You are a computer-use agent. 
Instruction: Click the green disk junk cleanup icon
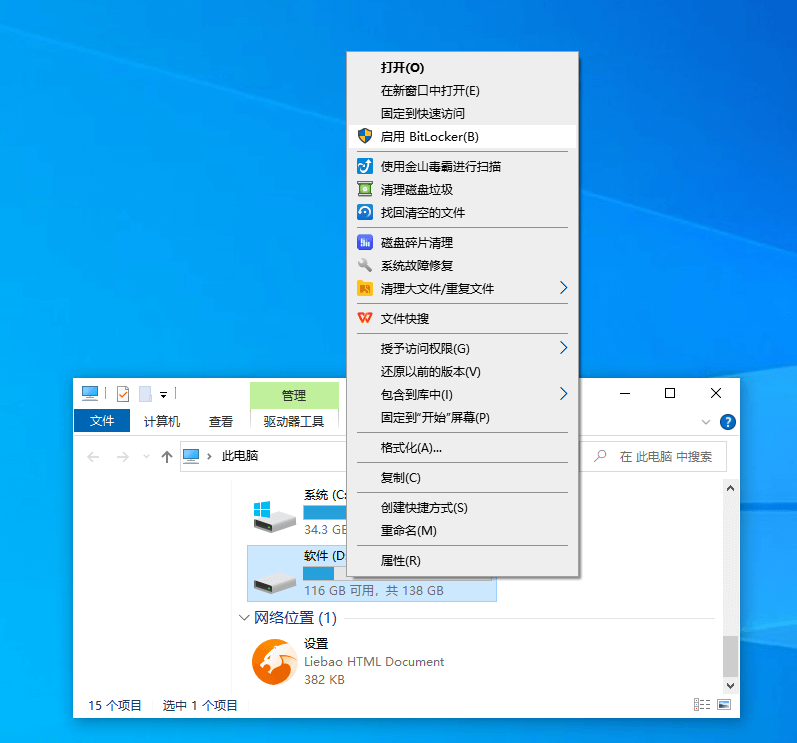coord(364,189)
